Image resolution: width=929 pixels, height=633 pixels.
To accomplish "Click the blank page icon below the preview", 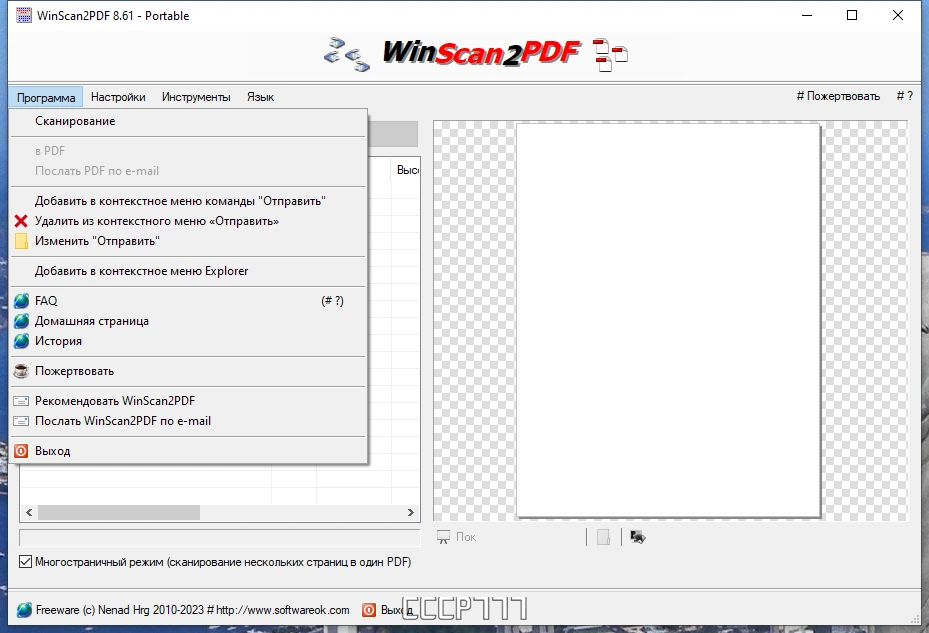I will (603, 537).
